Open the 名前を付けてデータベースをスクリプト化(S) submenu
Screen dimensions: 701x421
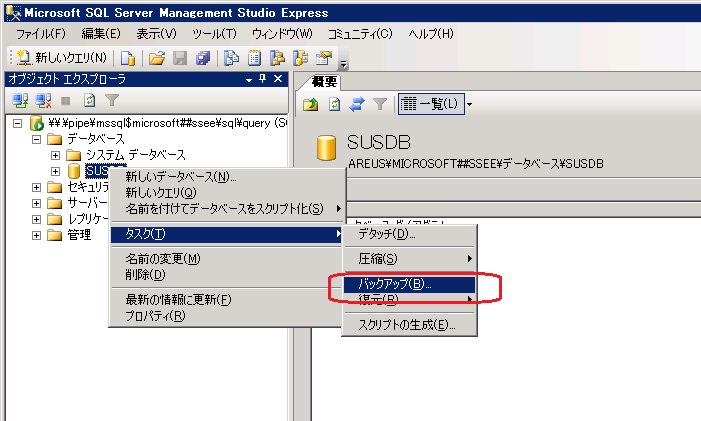(227, 209)
